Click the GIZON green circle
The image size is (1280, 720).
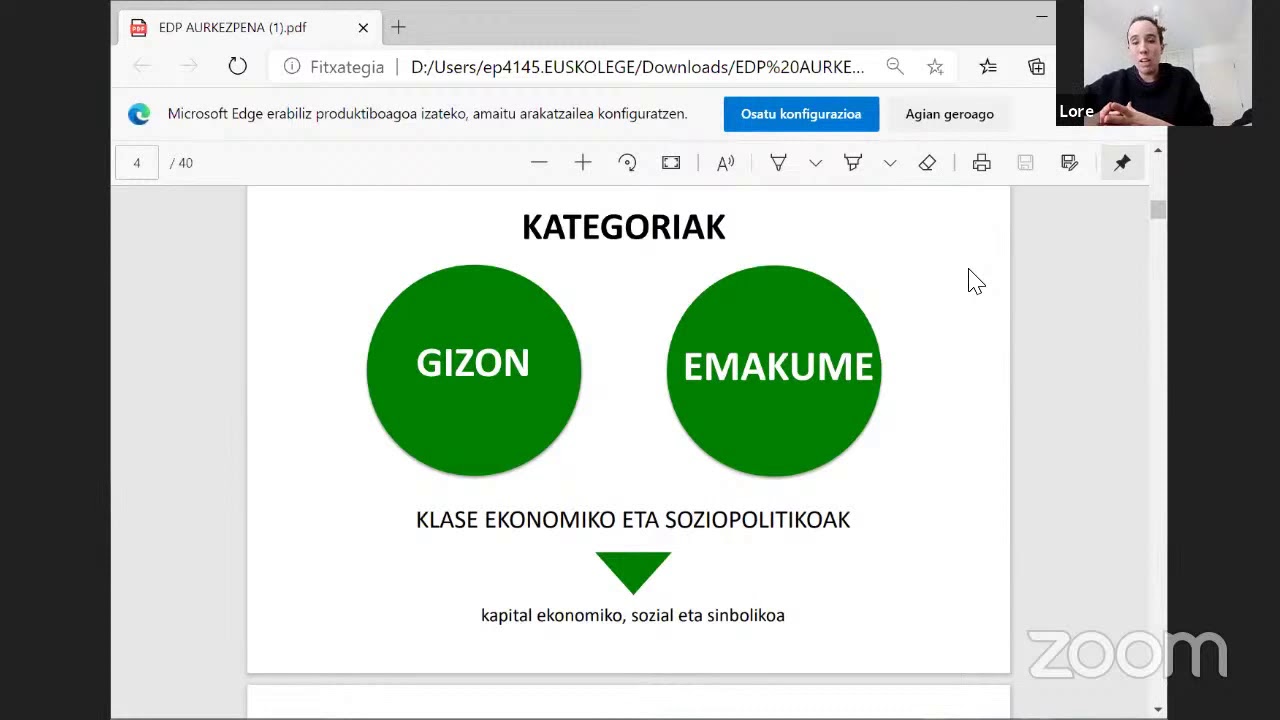click(x=474, y=371)
